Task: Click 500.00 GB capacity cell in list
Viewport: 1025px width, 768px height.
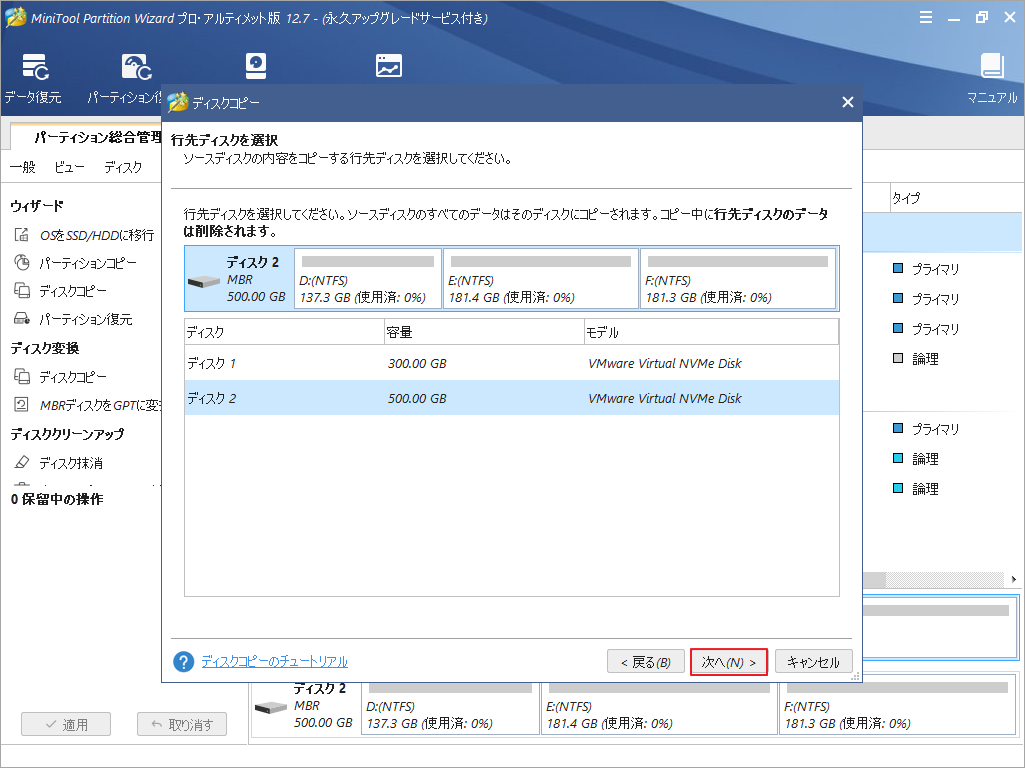Action: click(417, 398)
